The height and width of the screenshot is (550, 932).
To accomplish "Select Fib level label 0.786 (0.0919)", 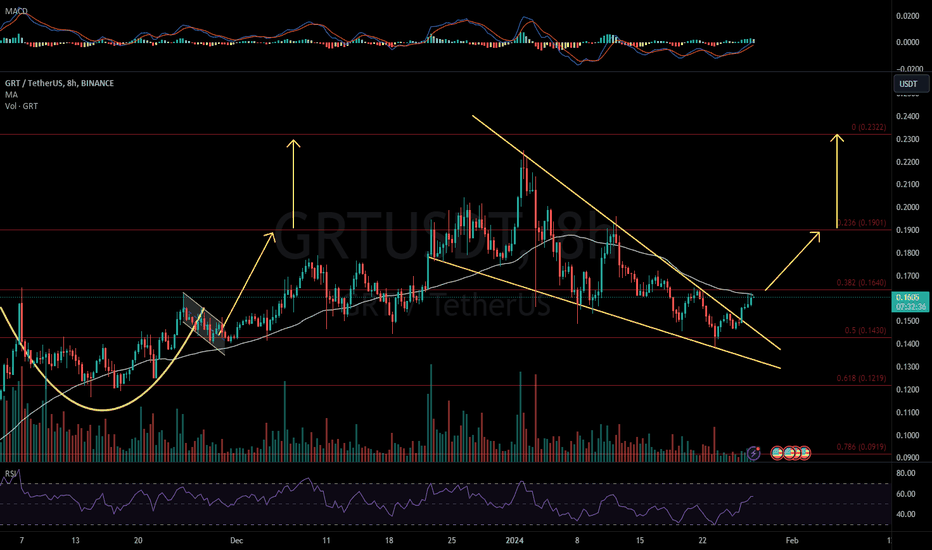I will (861, 447).
